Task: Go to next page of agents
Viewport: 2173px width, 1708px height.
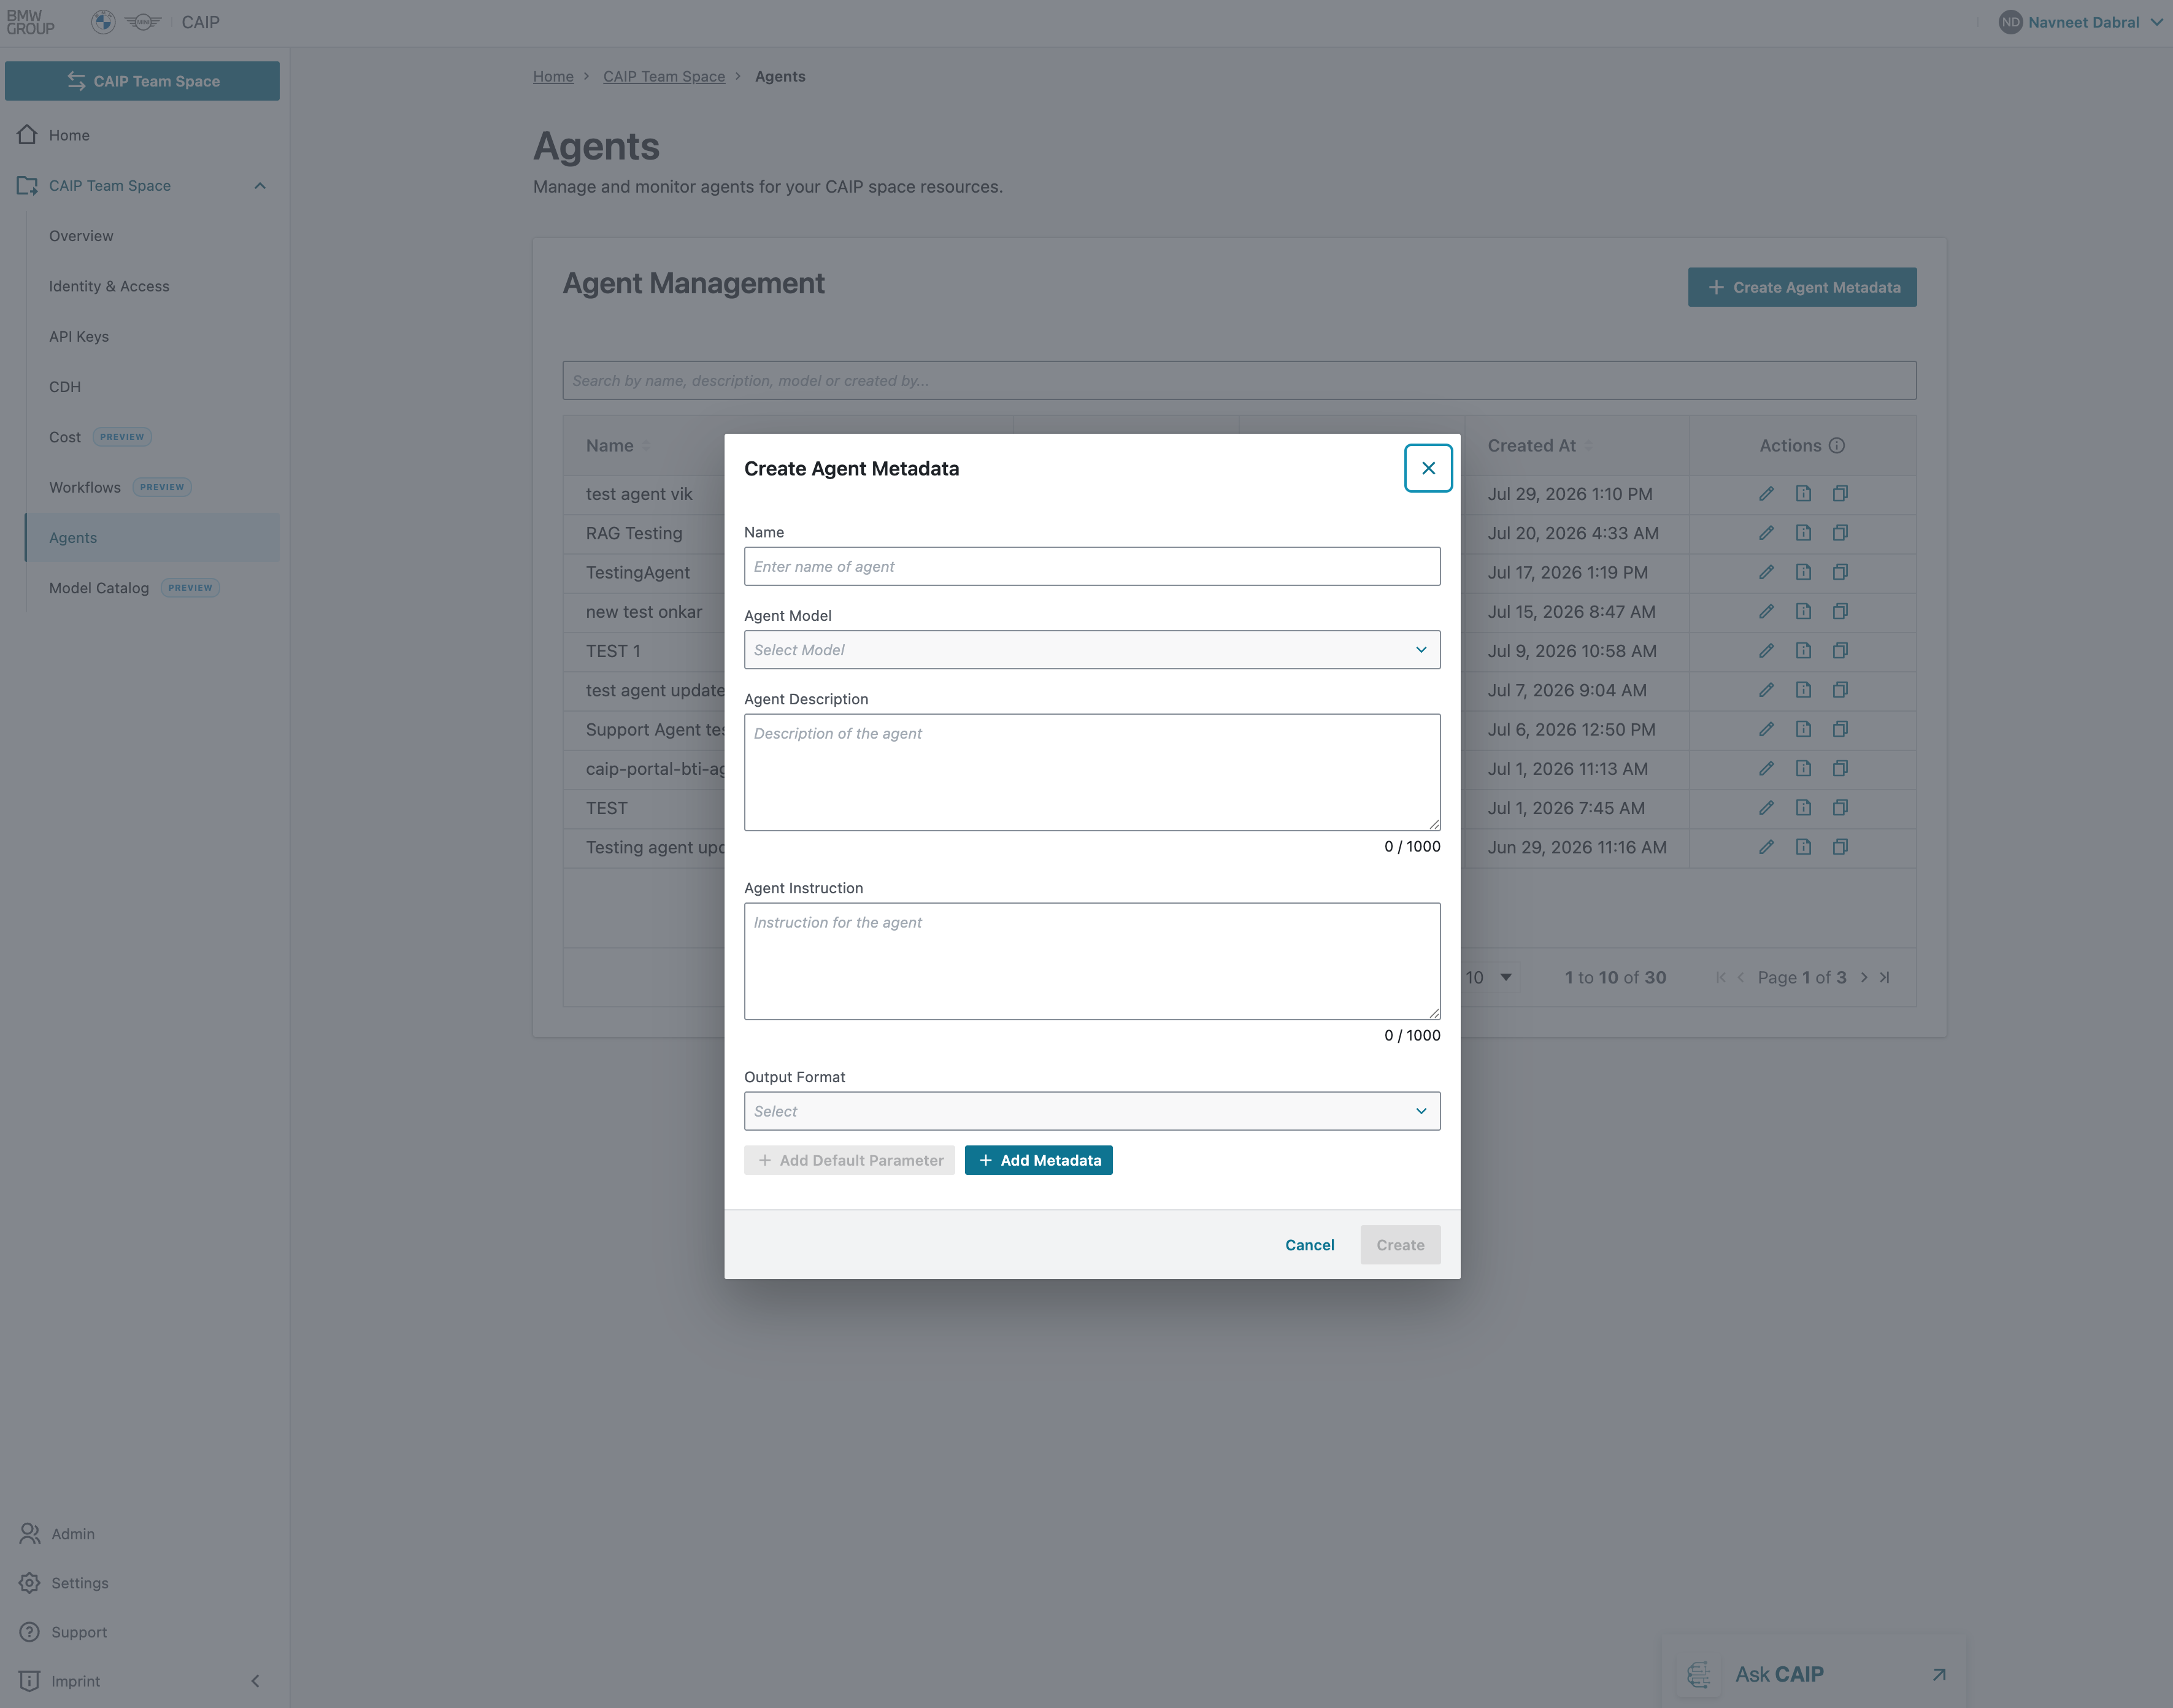Action: coord(1864,977)
